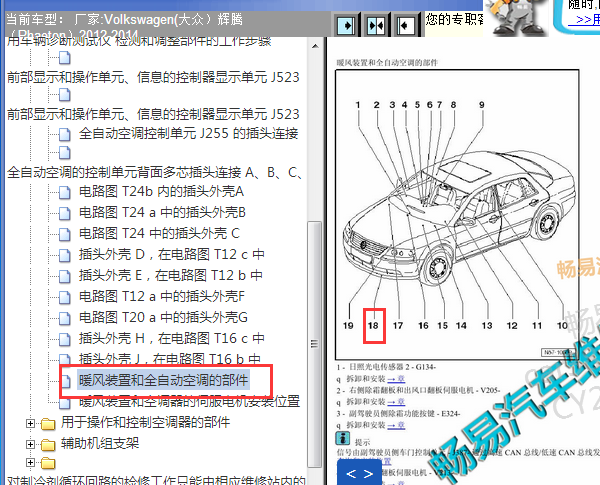Click the blue < > navigation button

pos(359,473)
